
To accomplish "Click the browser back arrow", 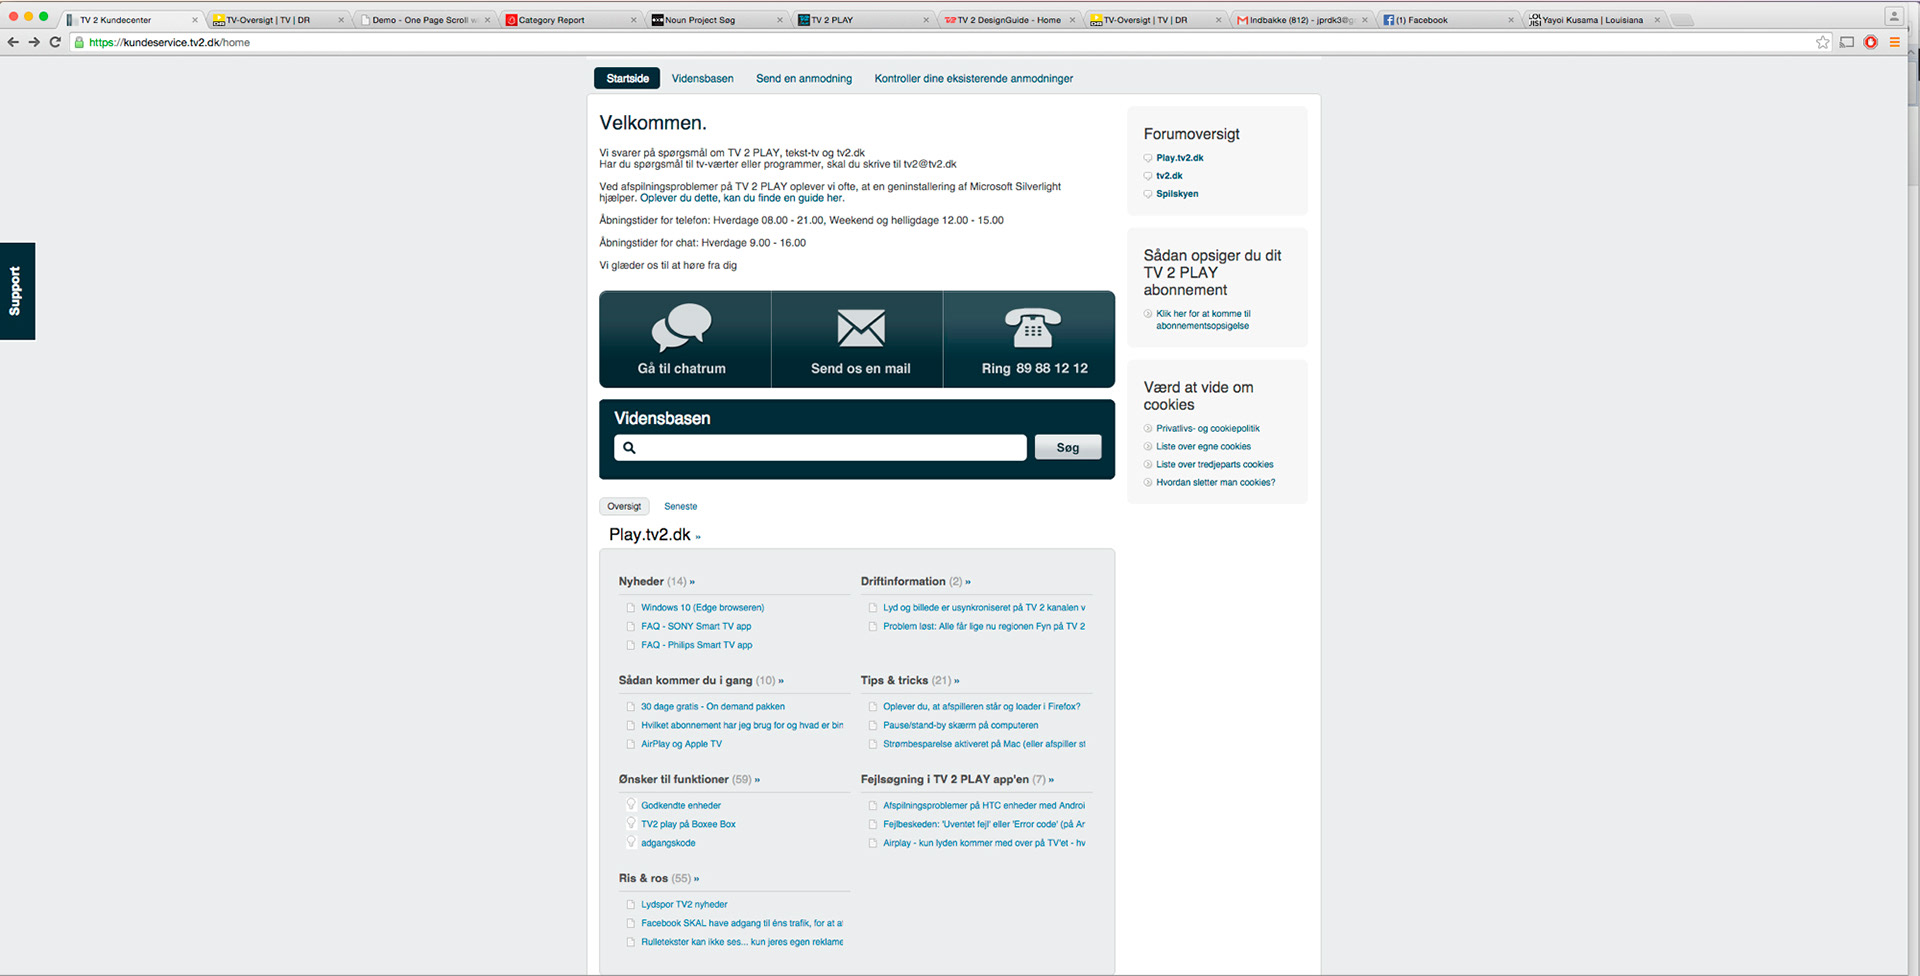I will coord(13,42).
